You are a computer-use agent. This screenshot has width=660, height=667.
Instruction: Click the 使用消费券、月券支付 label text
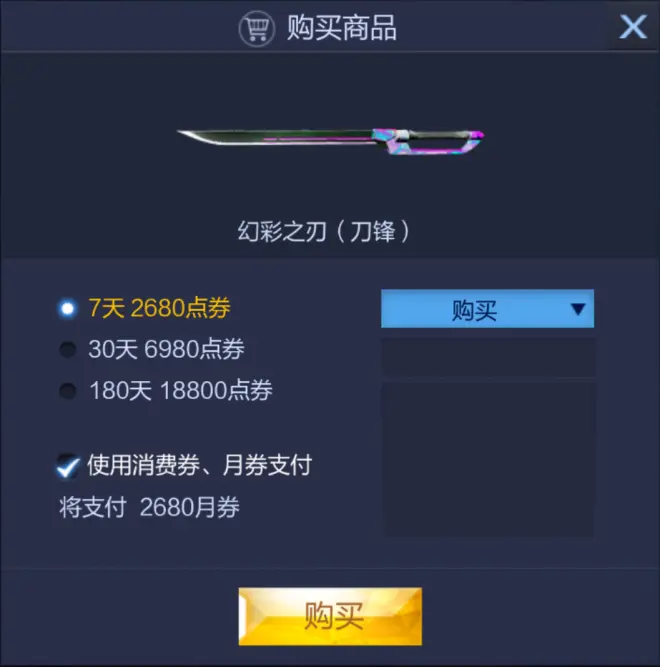tap(199, 465)
